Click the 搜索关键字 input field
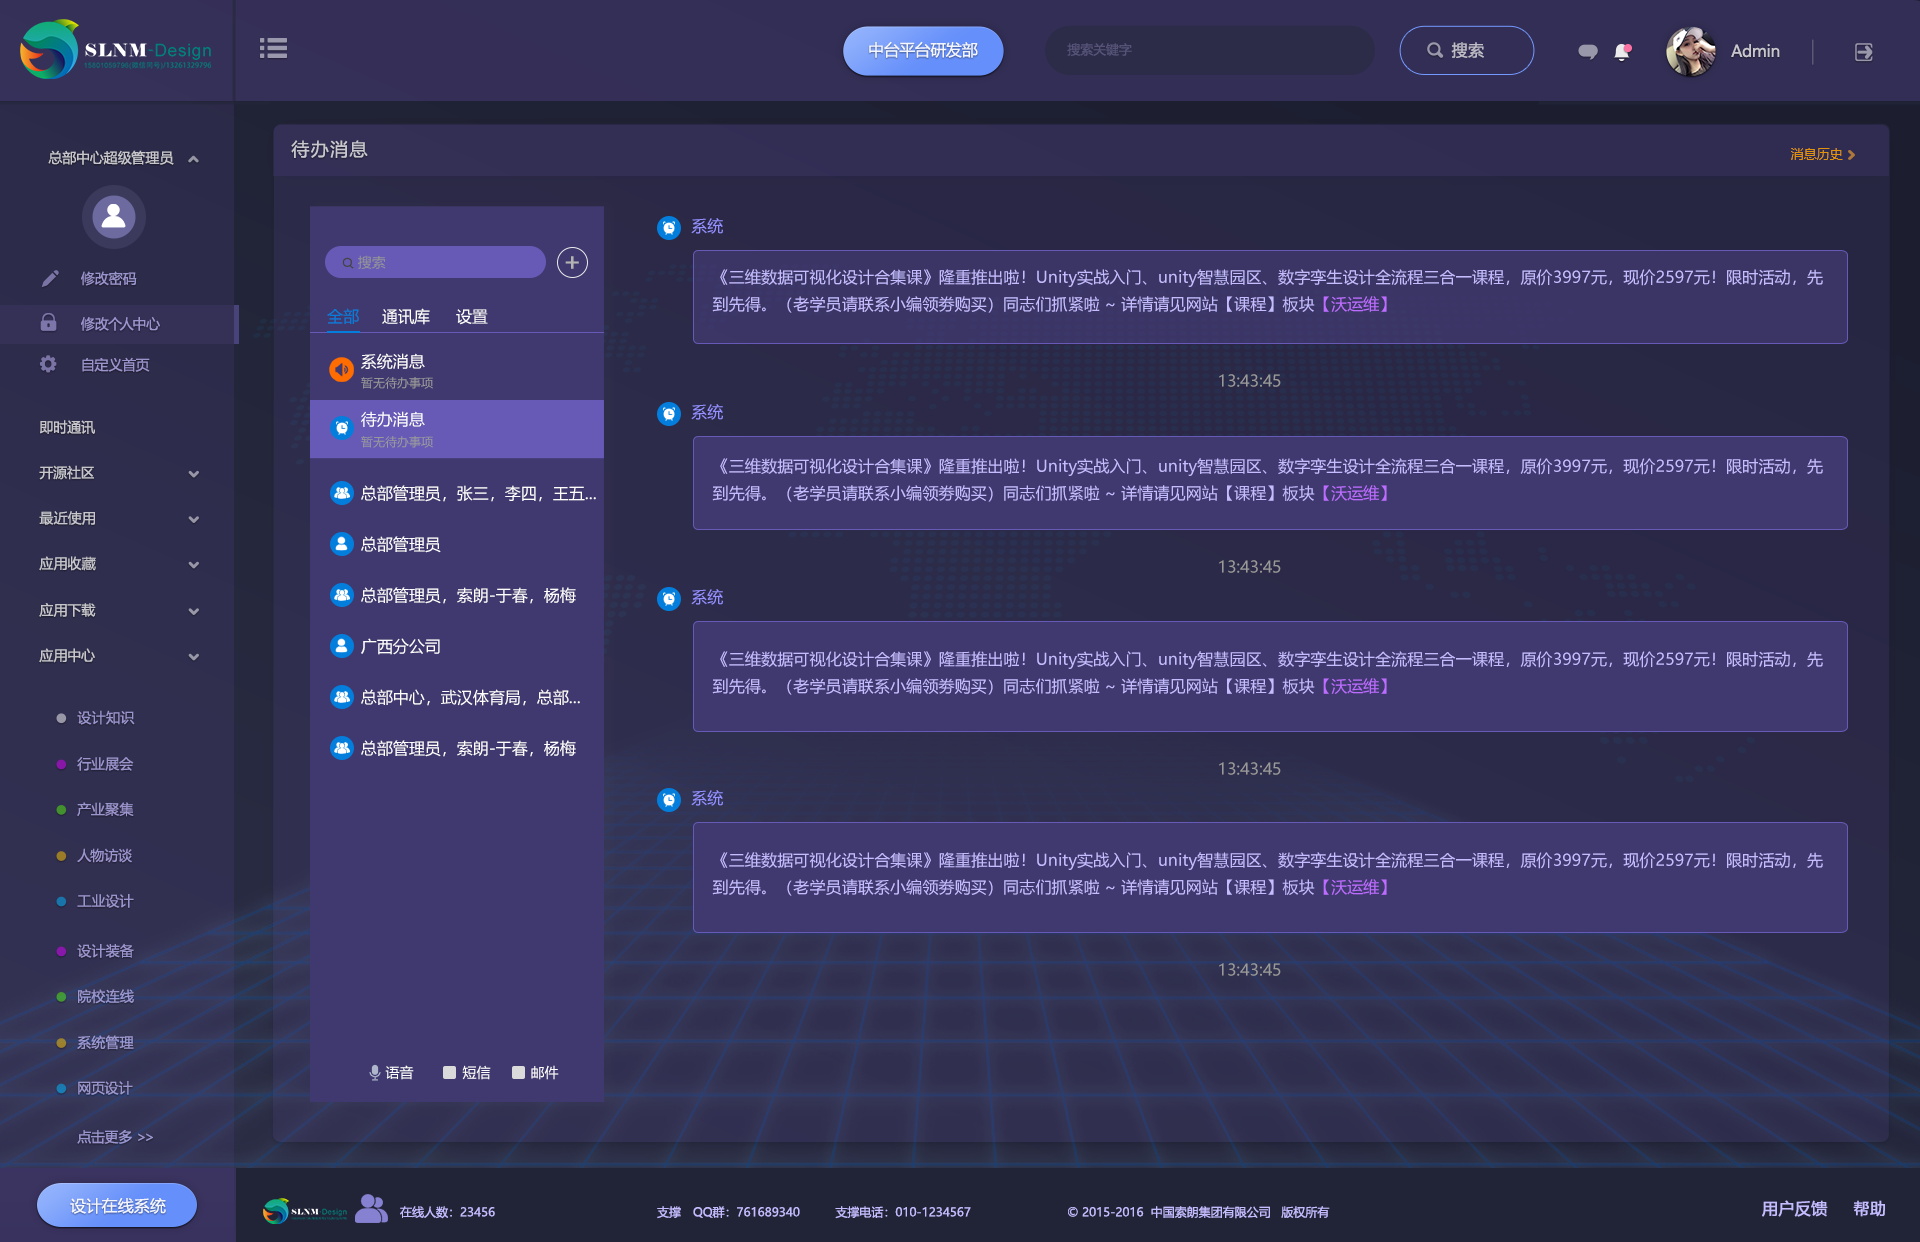This screenshot has height=1242, width=1920. (x=1208, y=50)
